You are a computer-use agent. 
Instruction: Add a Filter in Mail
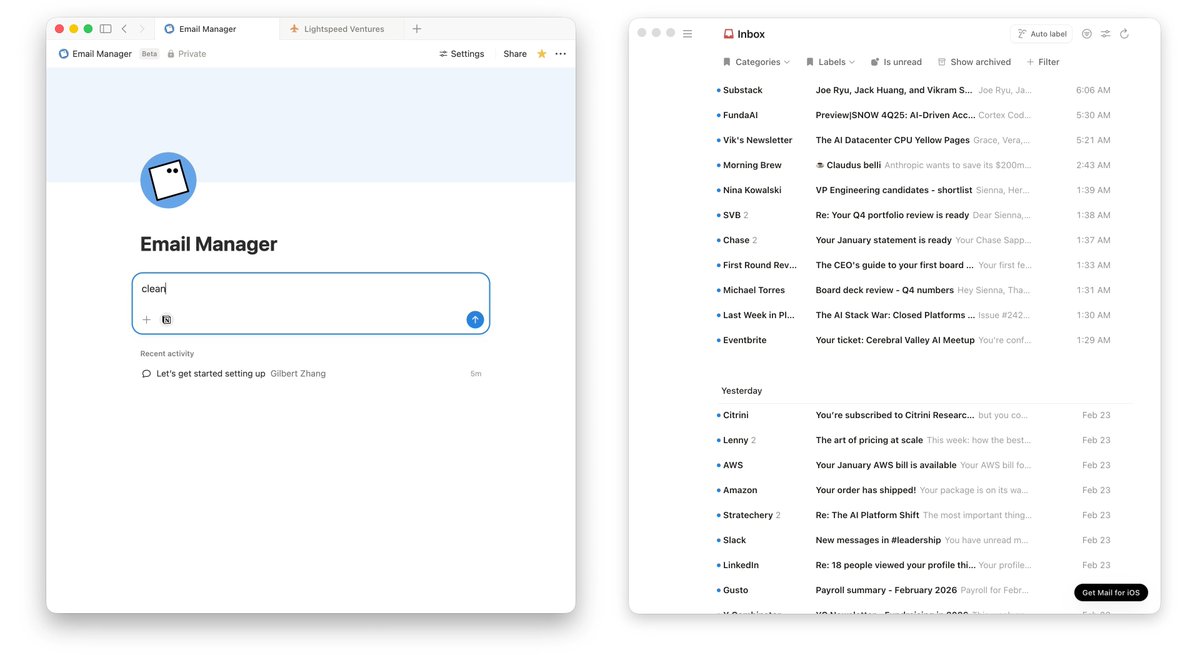pos(1043,62)
